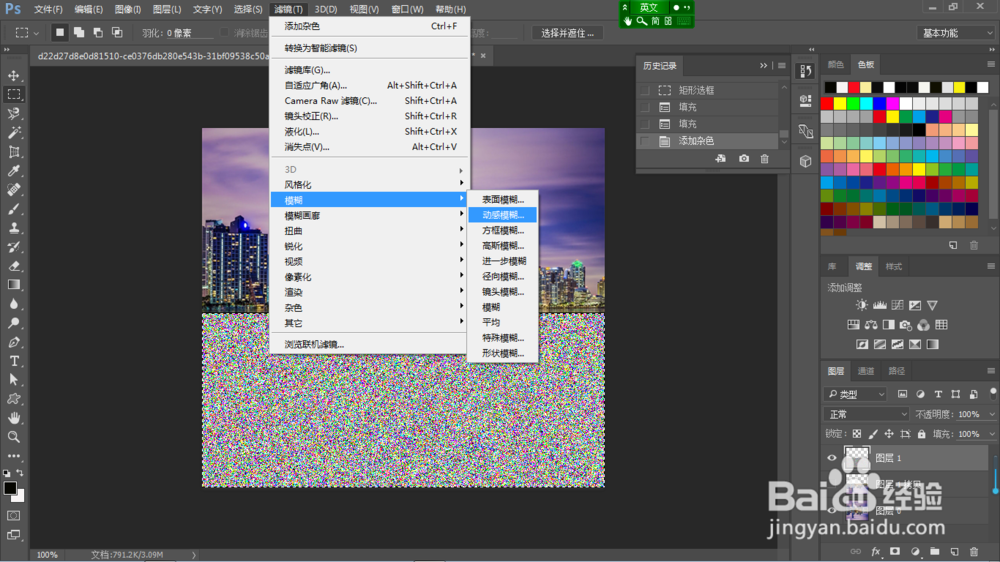Select 填充 history state first row
The width and height of the screenshot is (1000, 562).
[709, 107]
